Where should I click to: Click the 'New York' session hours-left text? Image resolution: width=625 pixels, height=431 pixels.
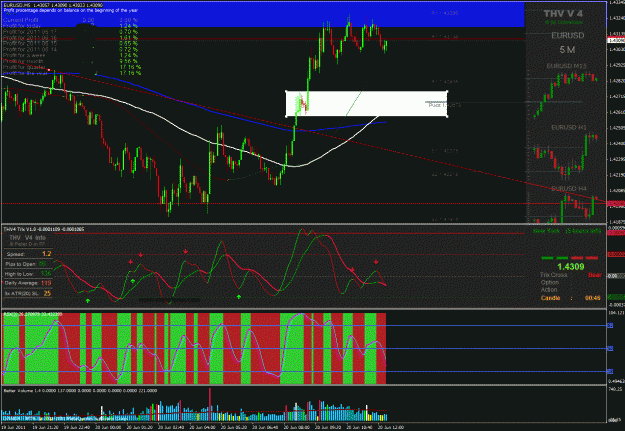click(x=567, y=231)
